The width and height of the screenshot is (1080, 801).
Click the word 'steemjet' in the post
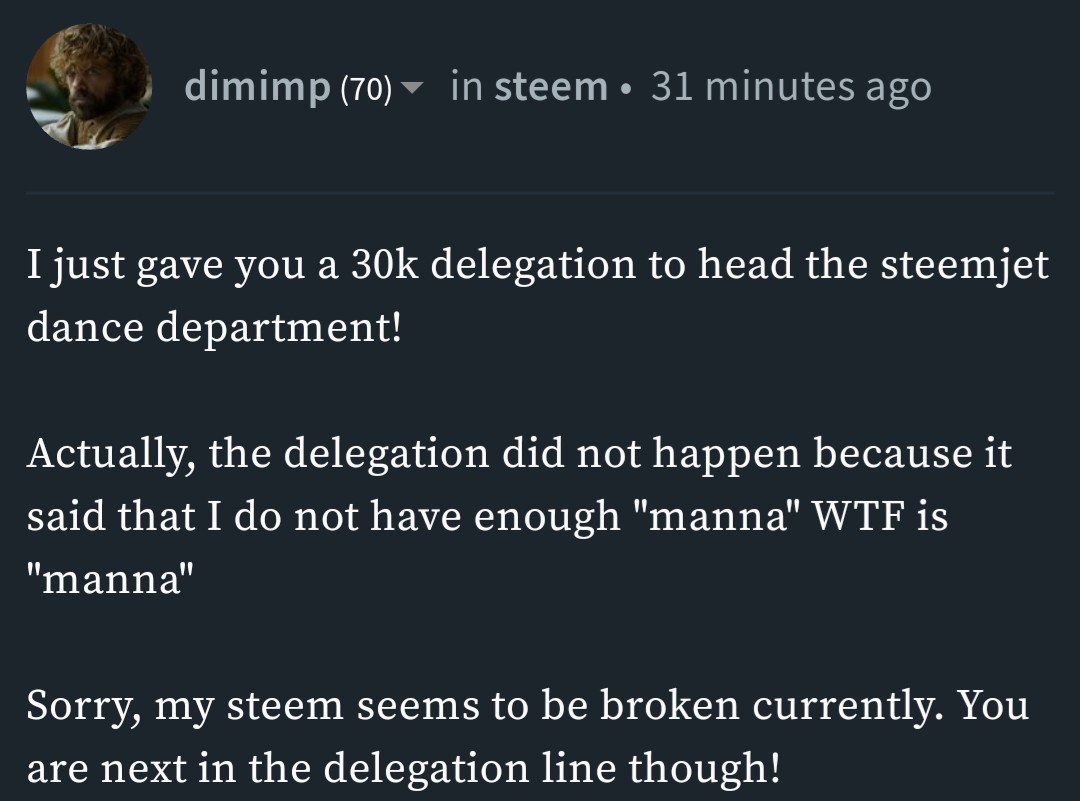[965, 265]
